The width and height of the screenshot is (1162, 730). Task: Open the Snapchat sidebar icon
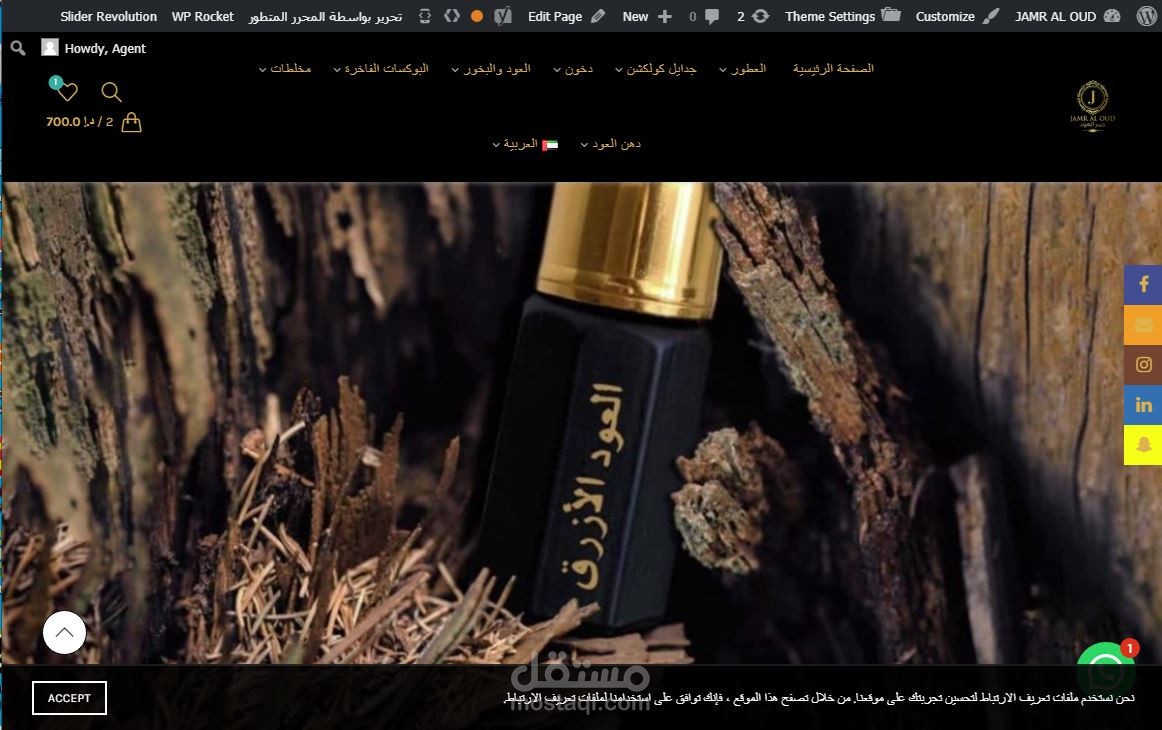[1143, 445]
